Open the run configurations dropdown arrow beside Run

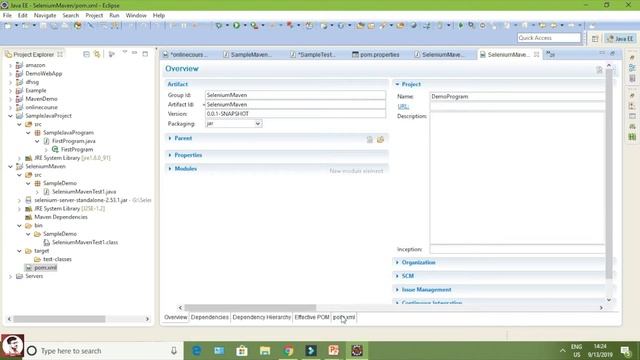[x=245, y=25]
